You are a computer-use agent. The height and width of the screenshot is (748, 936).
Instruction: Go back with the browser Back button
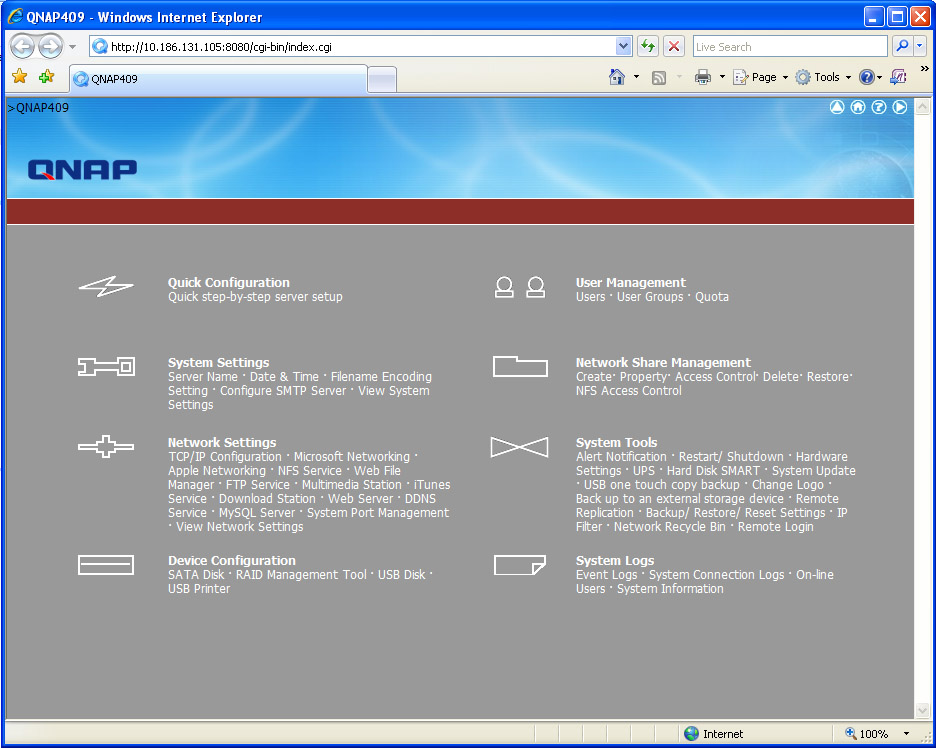pyautogui.click(x=22, y=47)
